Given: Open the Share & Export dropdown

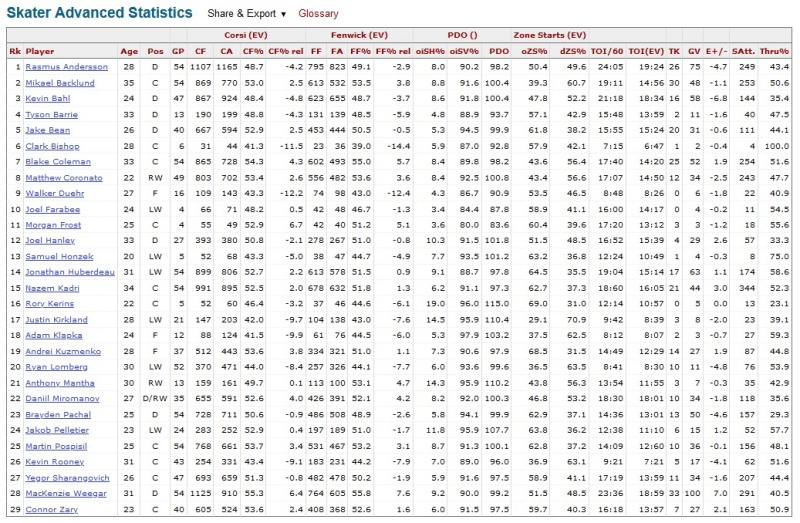Looking at the screenshot, I should coord(246,14).
